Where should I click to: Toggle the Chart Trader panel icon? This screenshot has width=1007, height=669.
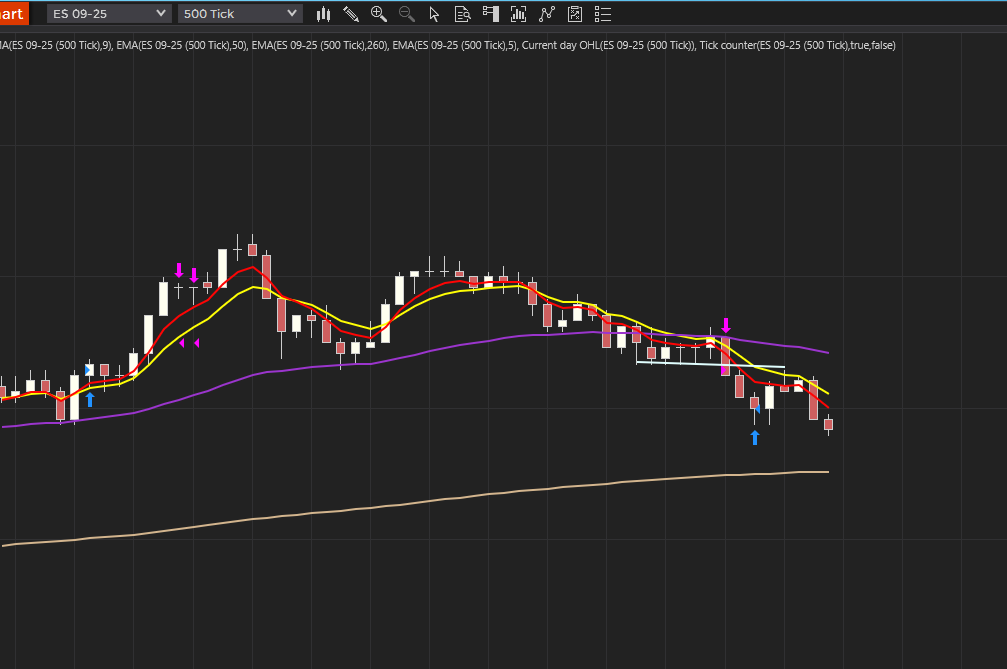(490, 14)
